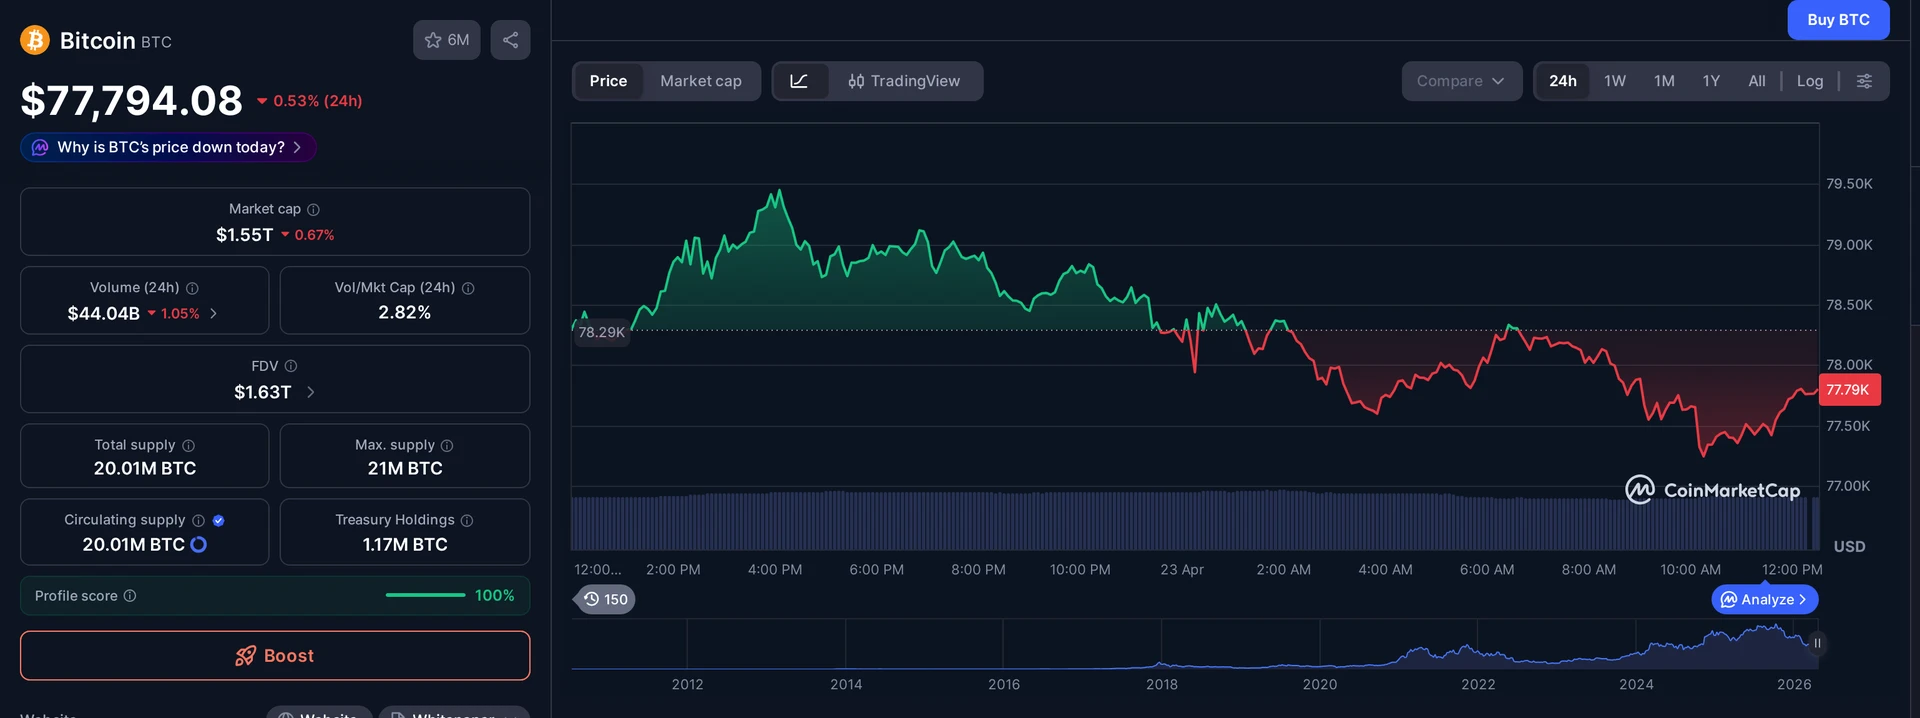Click the verified circulating supply badge
The width and height of the screenshot is (1920, 718).
(218, 520)
